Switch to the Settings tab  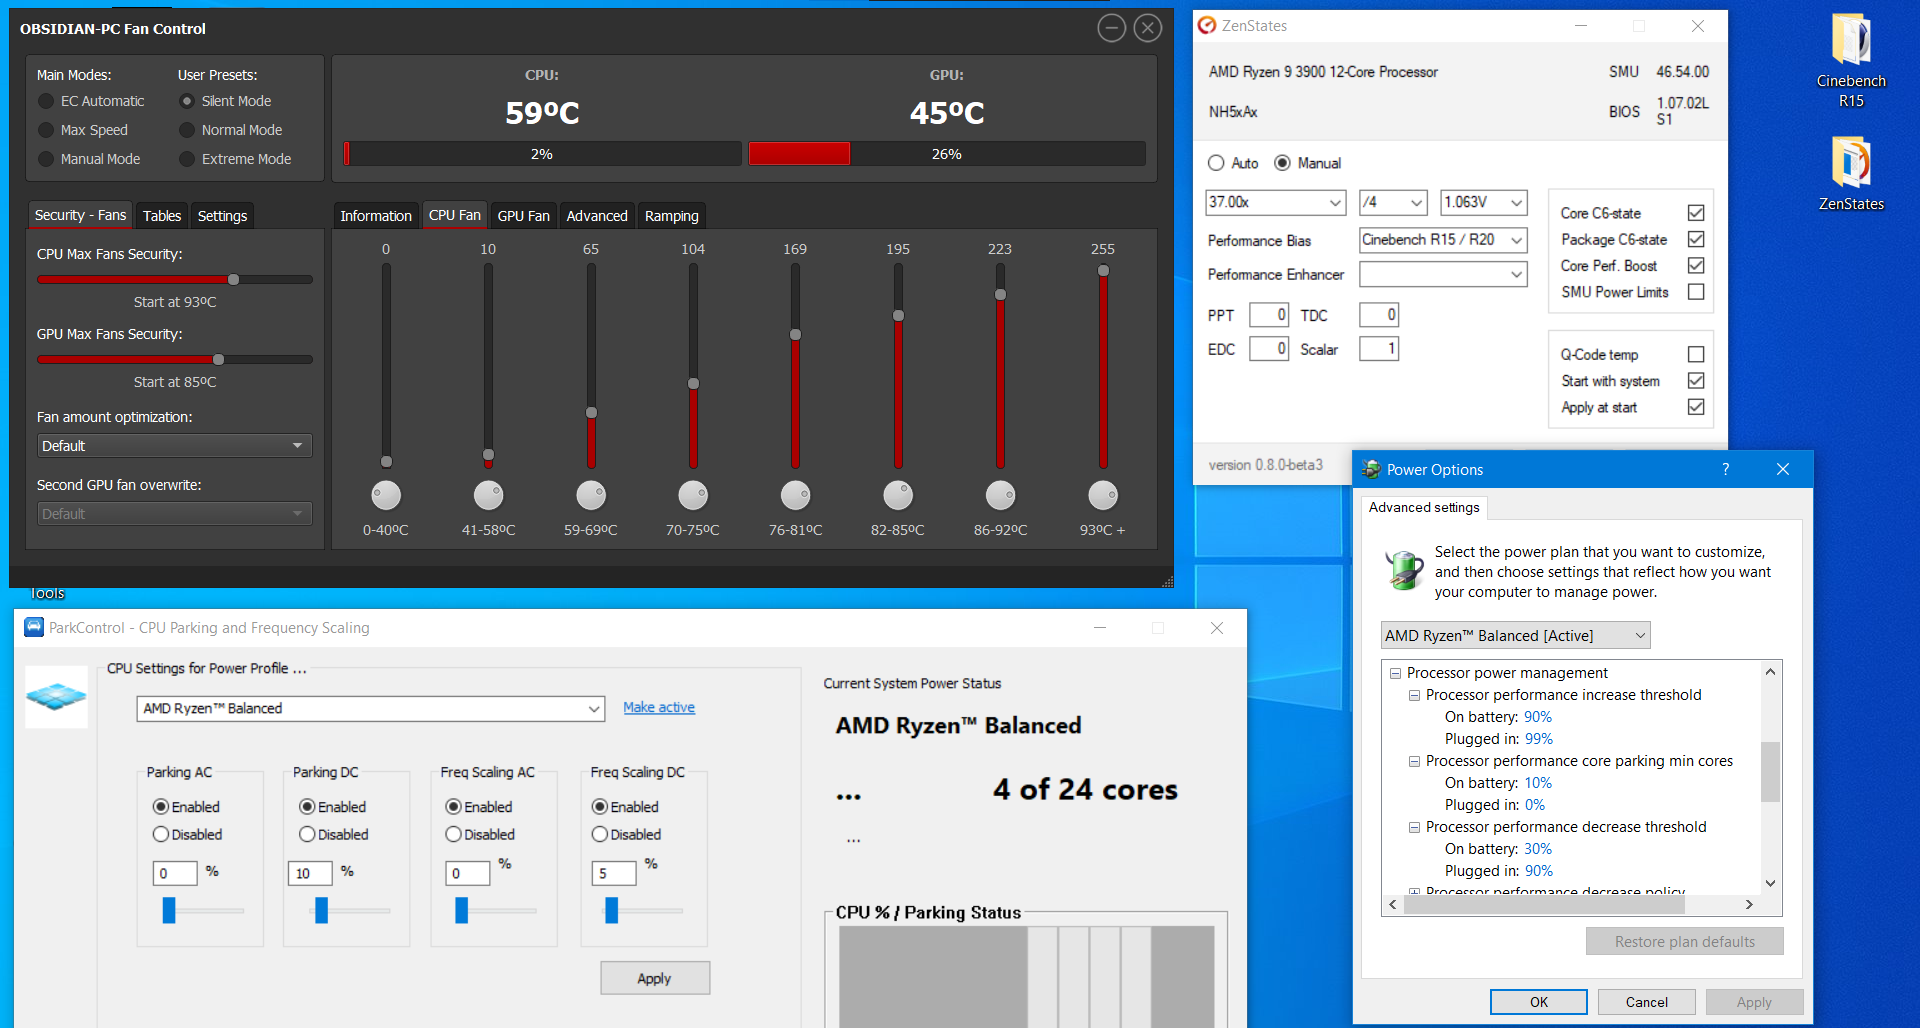(x=222, y=216)
